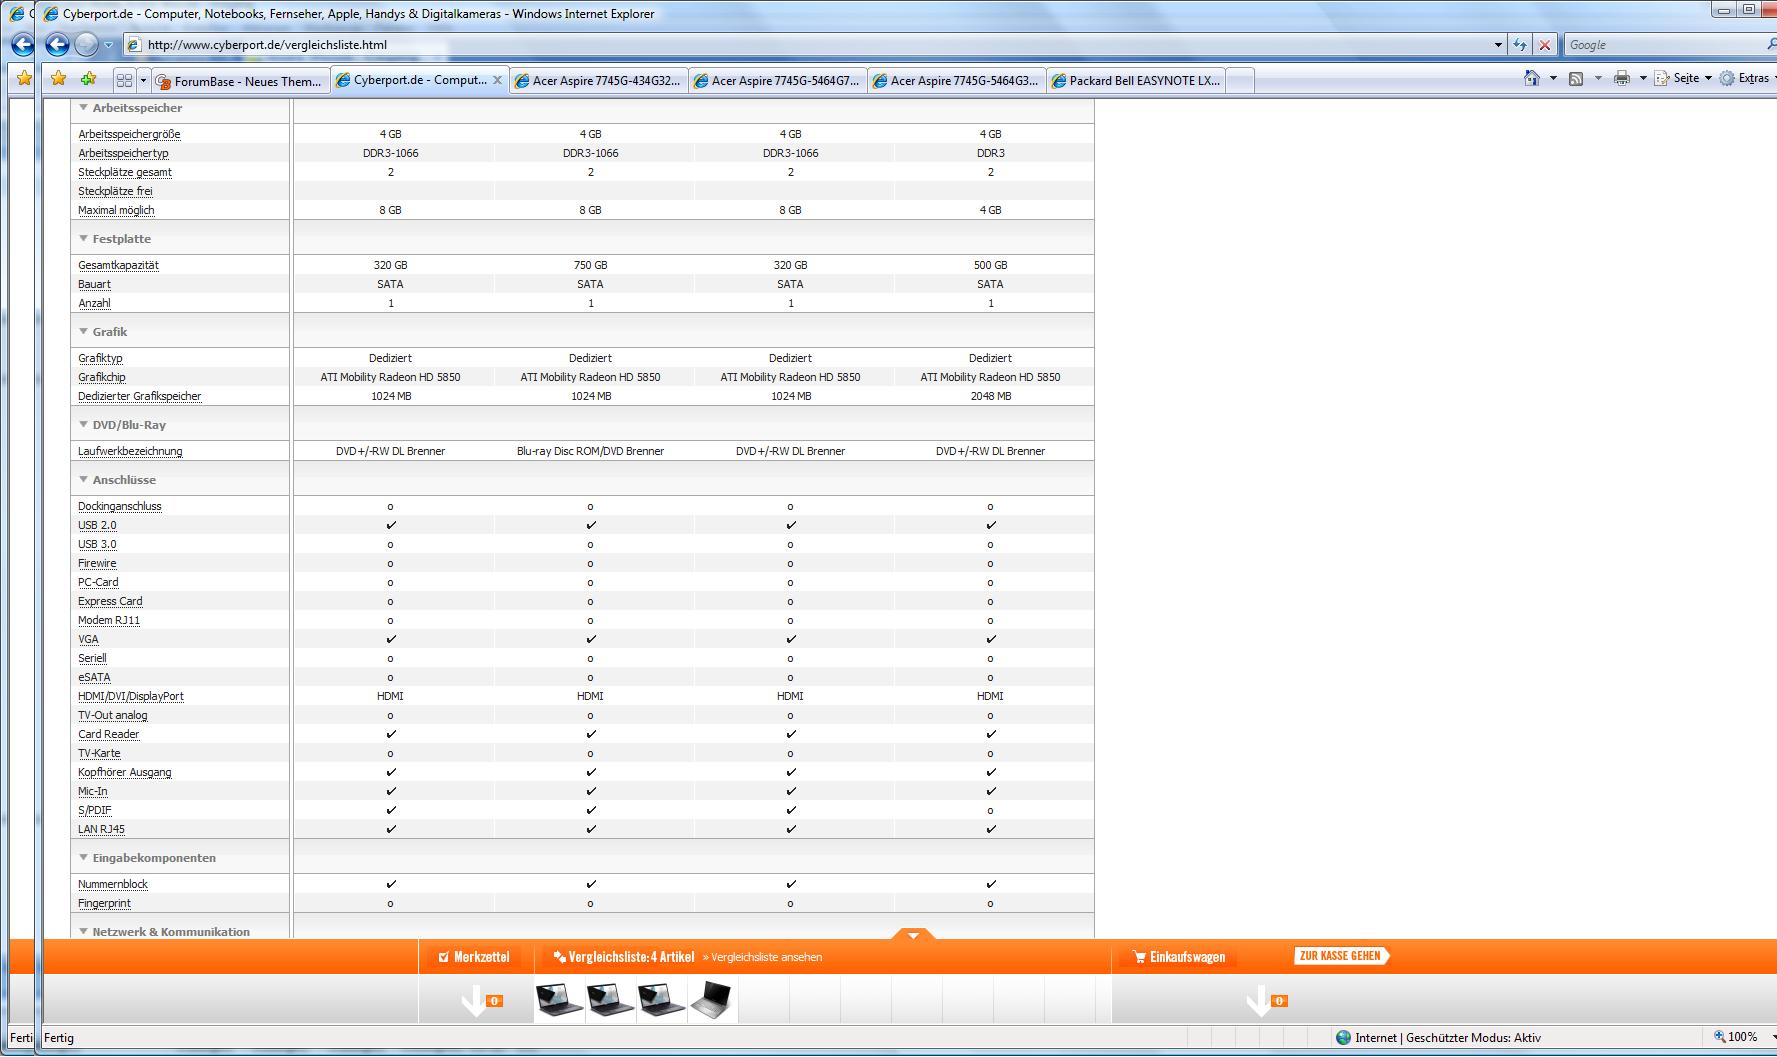Switch to ForumBase - Neues Thema tab
This screenshot has height=1057, width=1777.
click(240, 81)
